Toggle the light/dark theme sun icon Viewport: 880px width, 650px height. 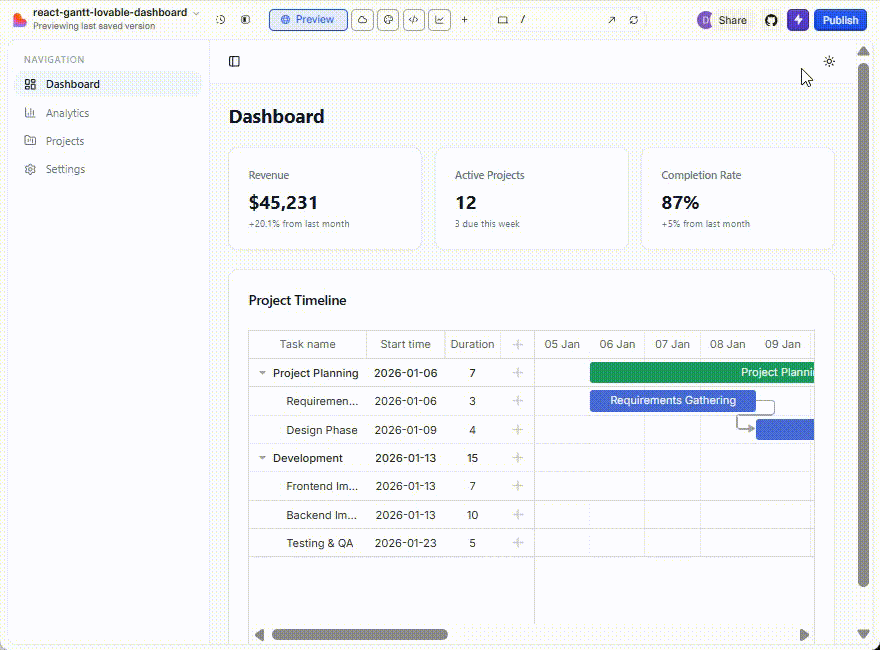pyautogui.click(x=829, y=61)
